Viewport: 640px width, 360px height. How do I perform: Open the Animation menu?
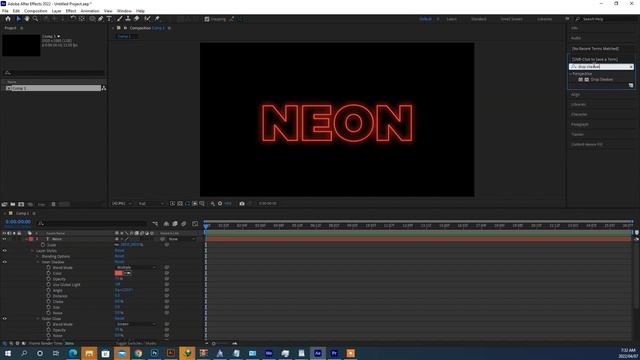(90, 11)
